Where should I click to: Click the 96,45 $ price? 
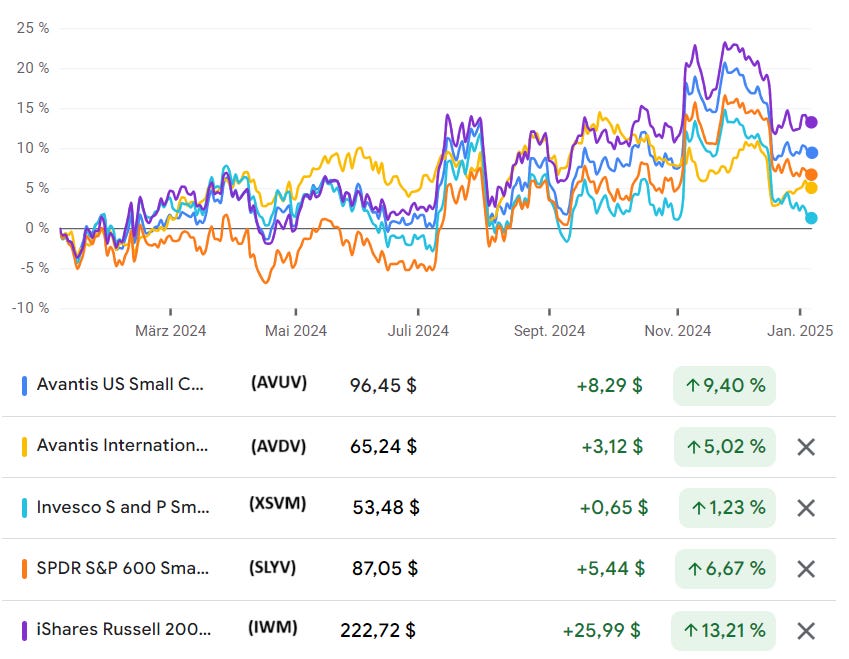pos(383,386)
